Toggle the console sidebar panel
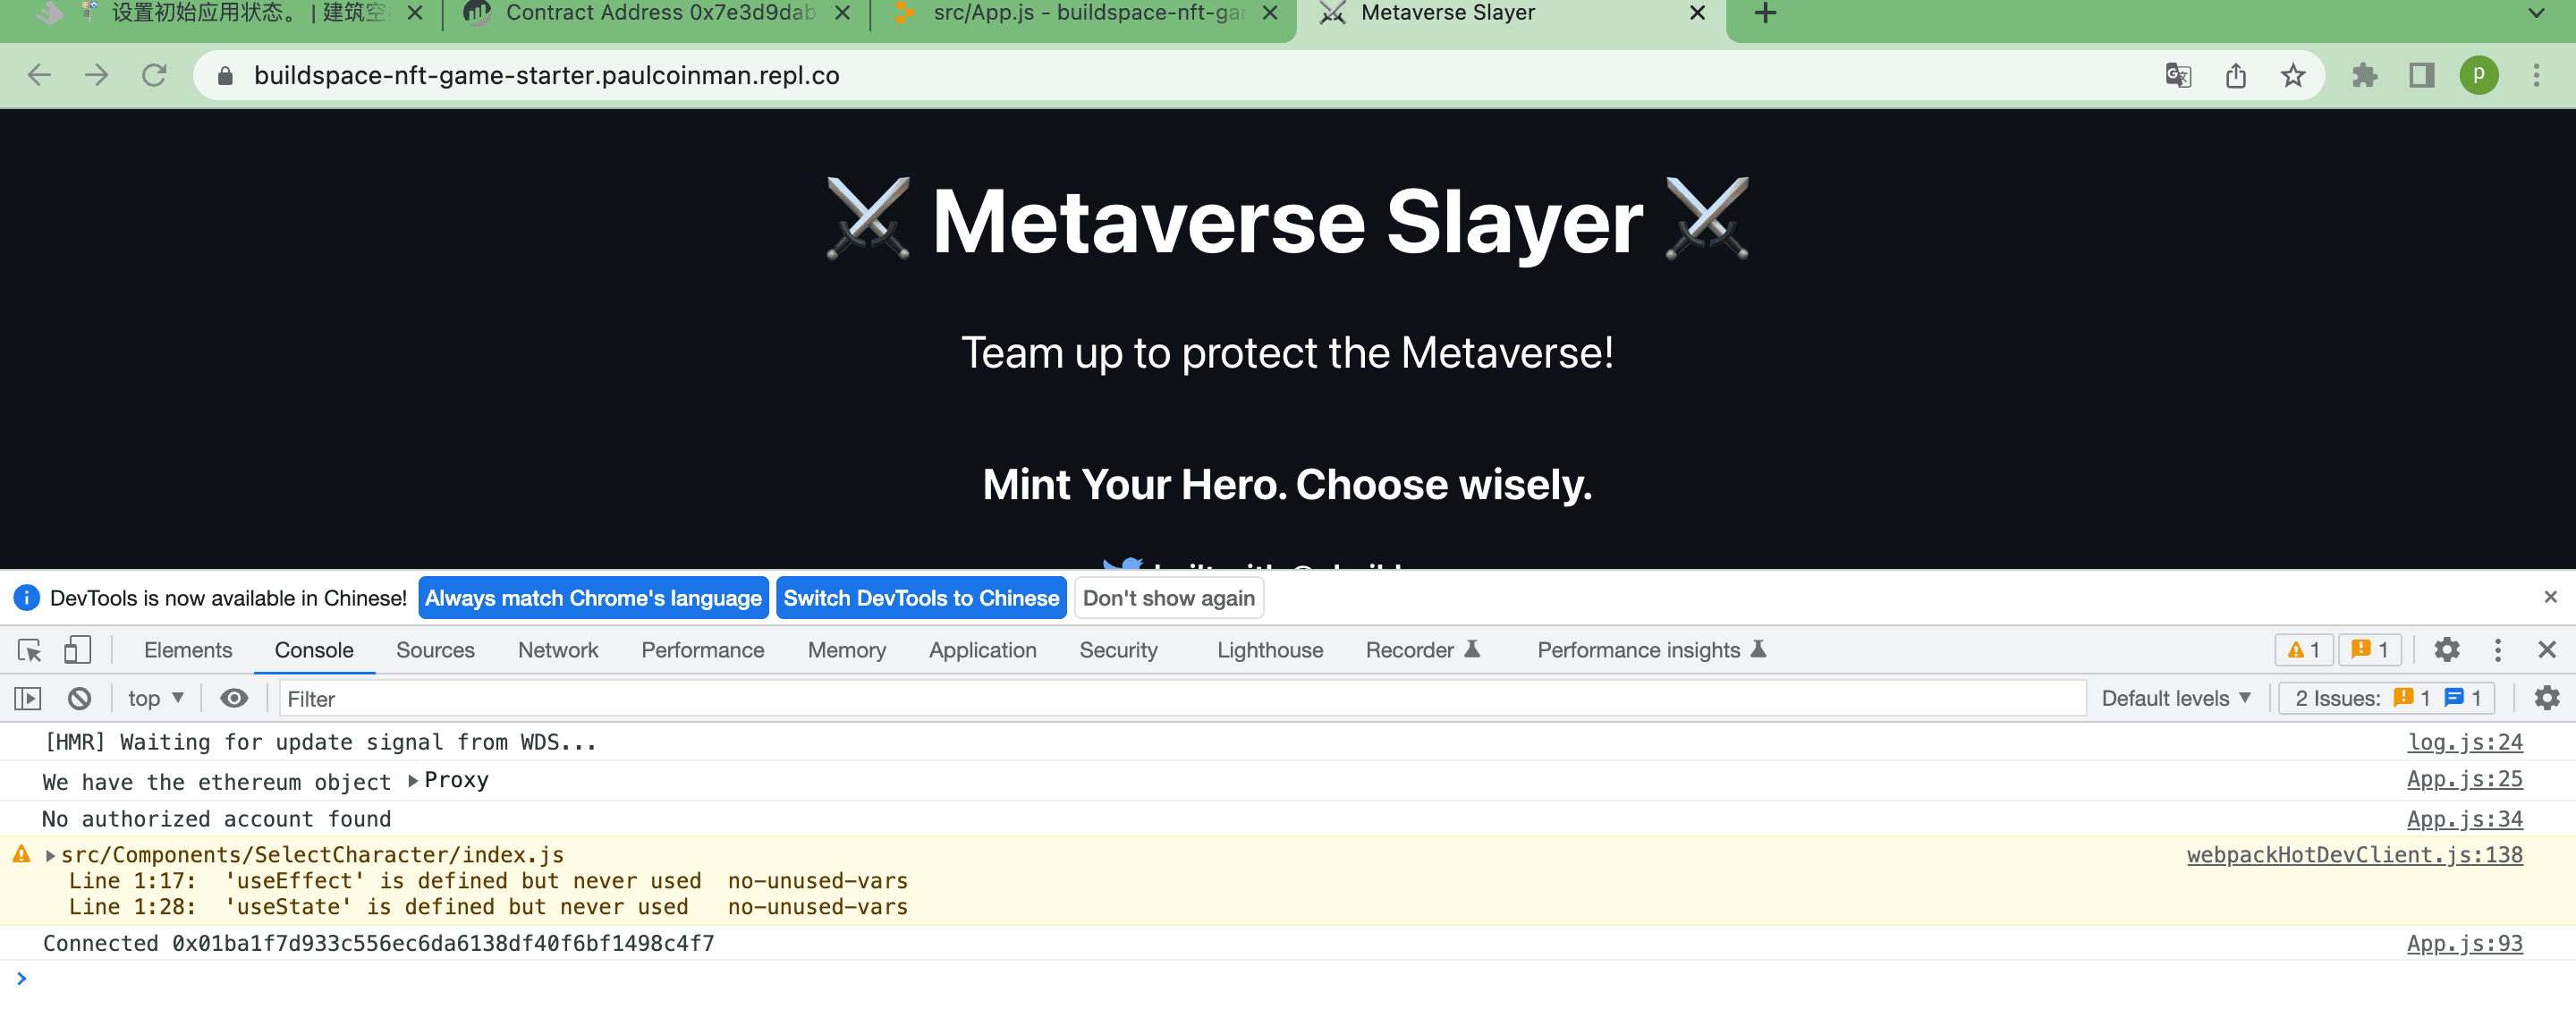 pos(28,698)
